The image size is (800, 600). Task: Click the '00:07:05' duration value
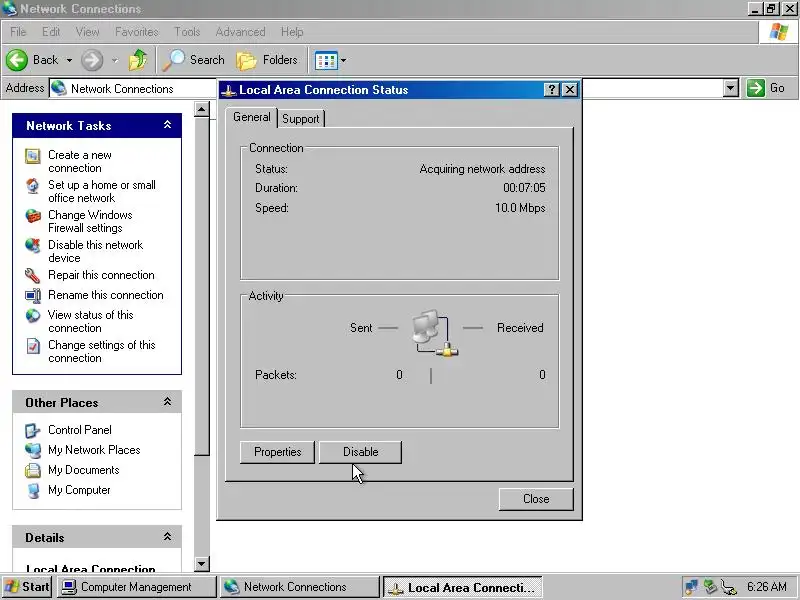pyautogui.click(x=524, y=188)
